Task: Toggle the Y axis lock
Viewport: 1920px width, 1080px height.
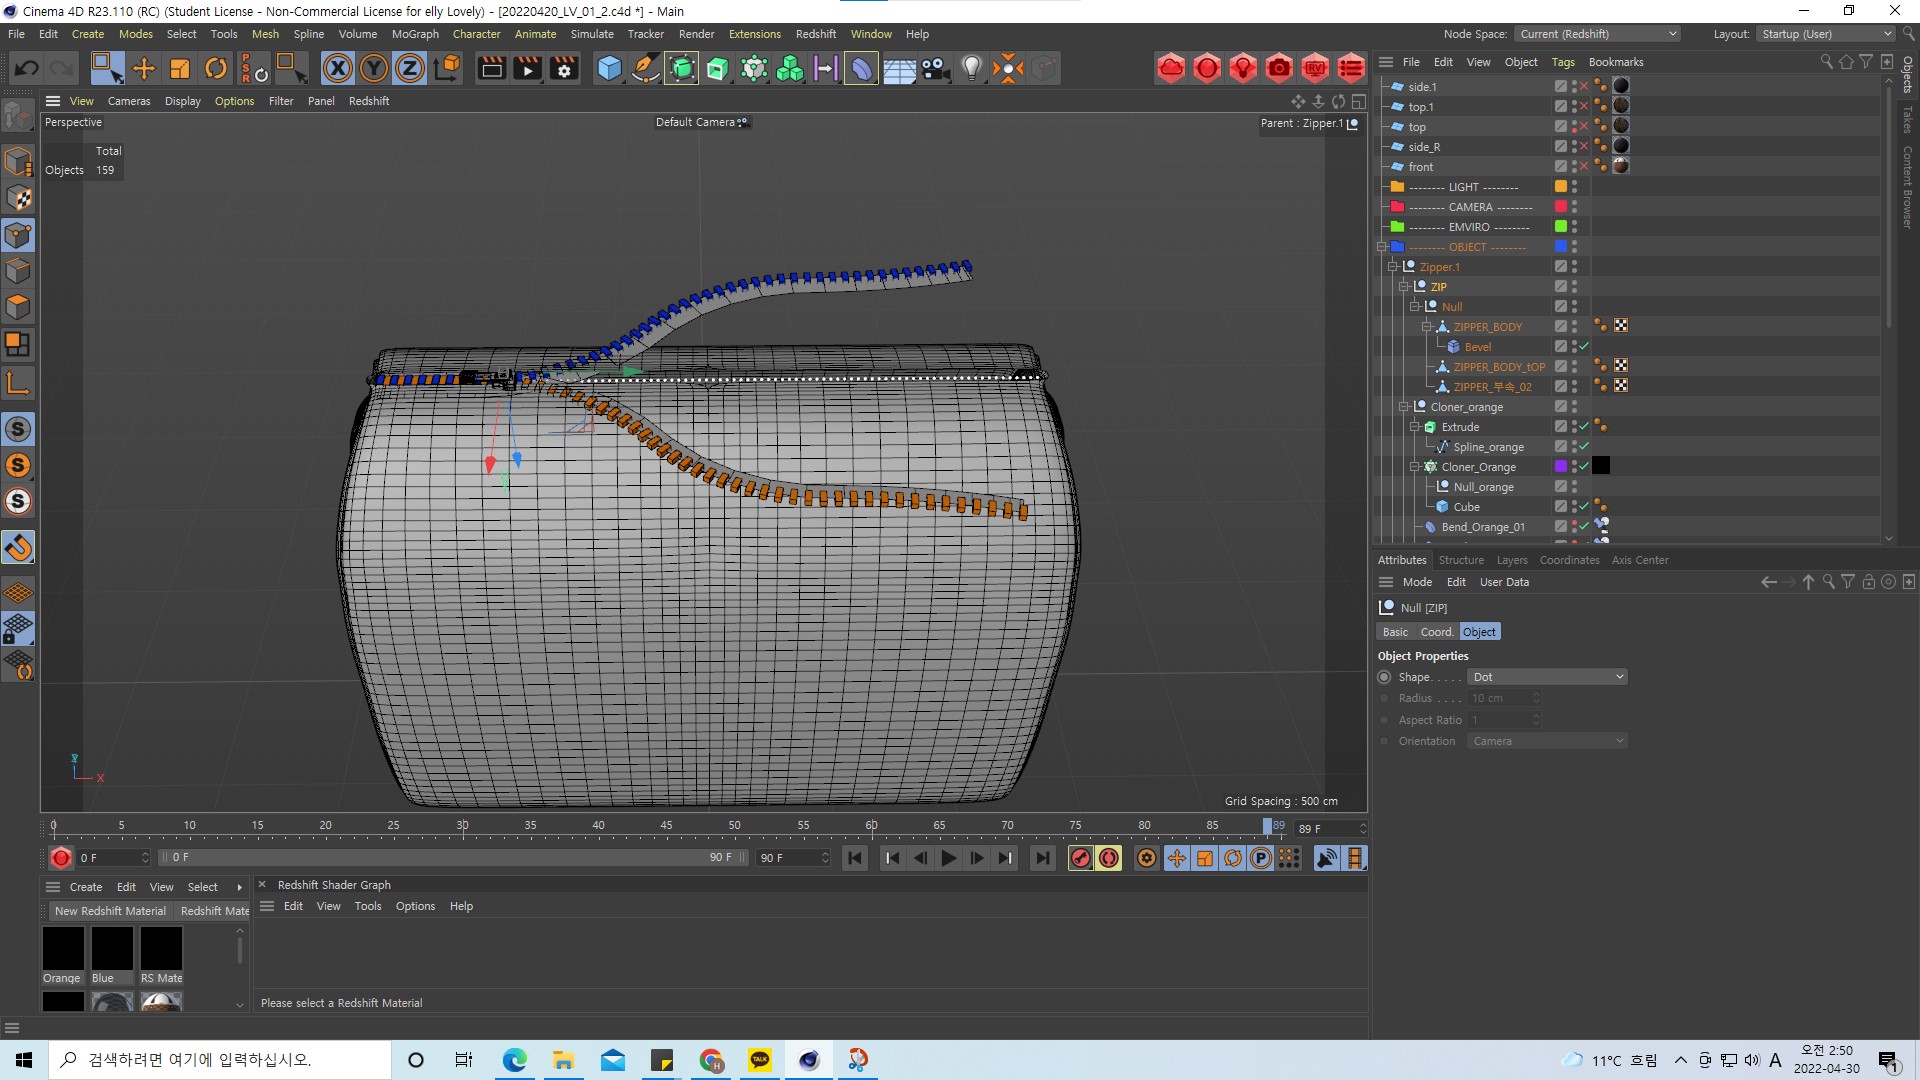Action: pos(373,68)
